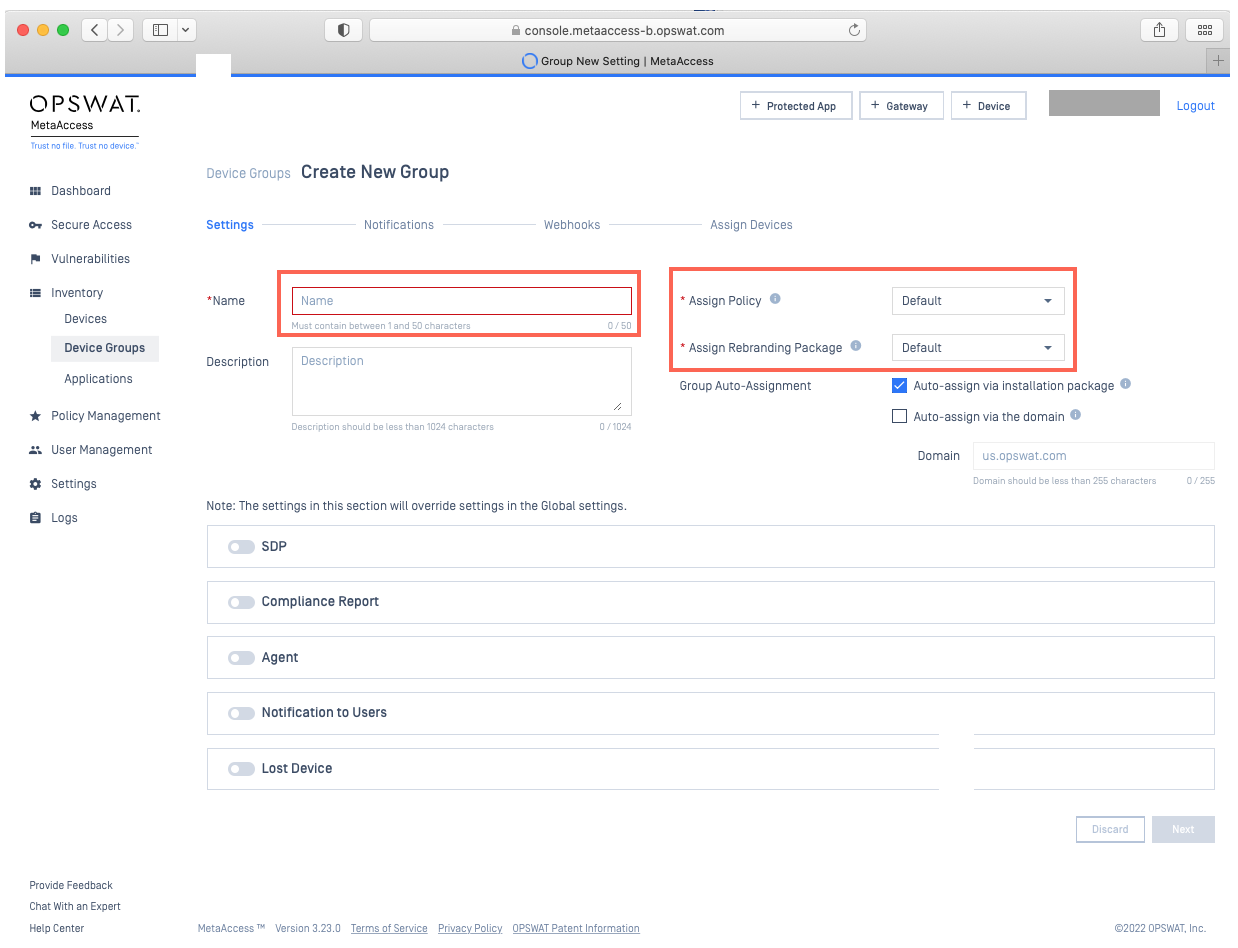The image size is (1238, 948).
Task: Open Device Groups in sidebar
Action: tap(105, 348)
